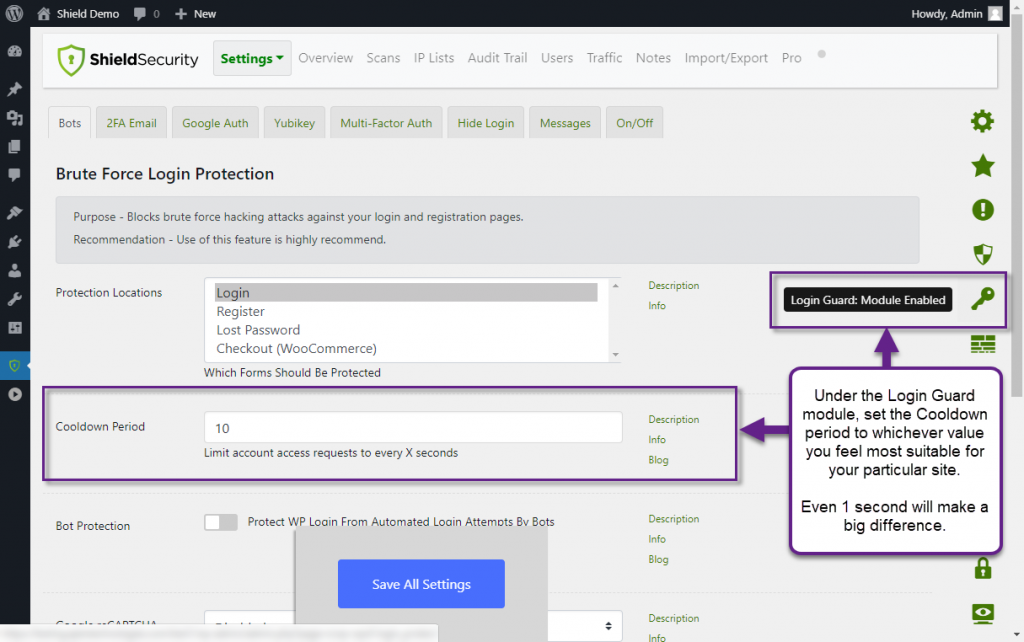1024x642 pixels.
Task: Open the exclamation alert module icon
Action: point(982,210)
